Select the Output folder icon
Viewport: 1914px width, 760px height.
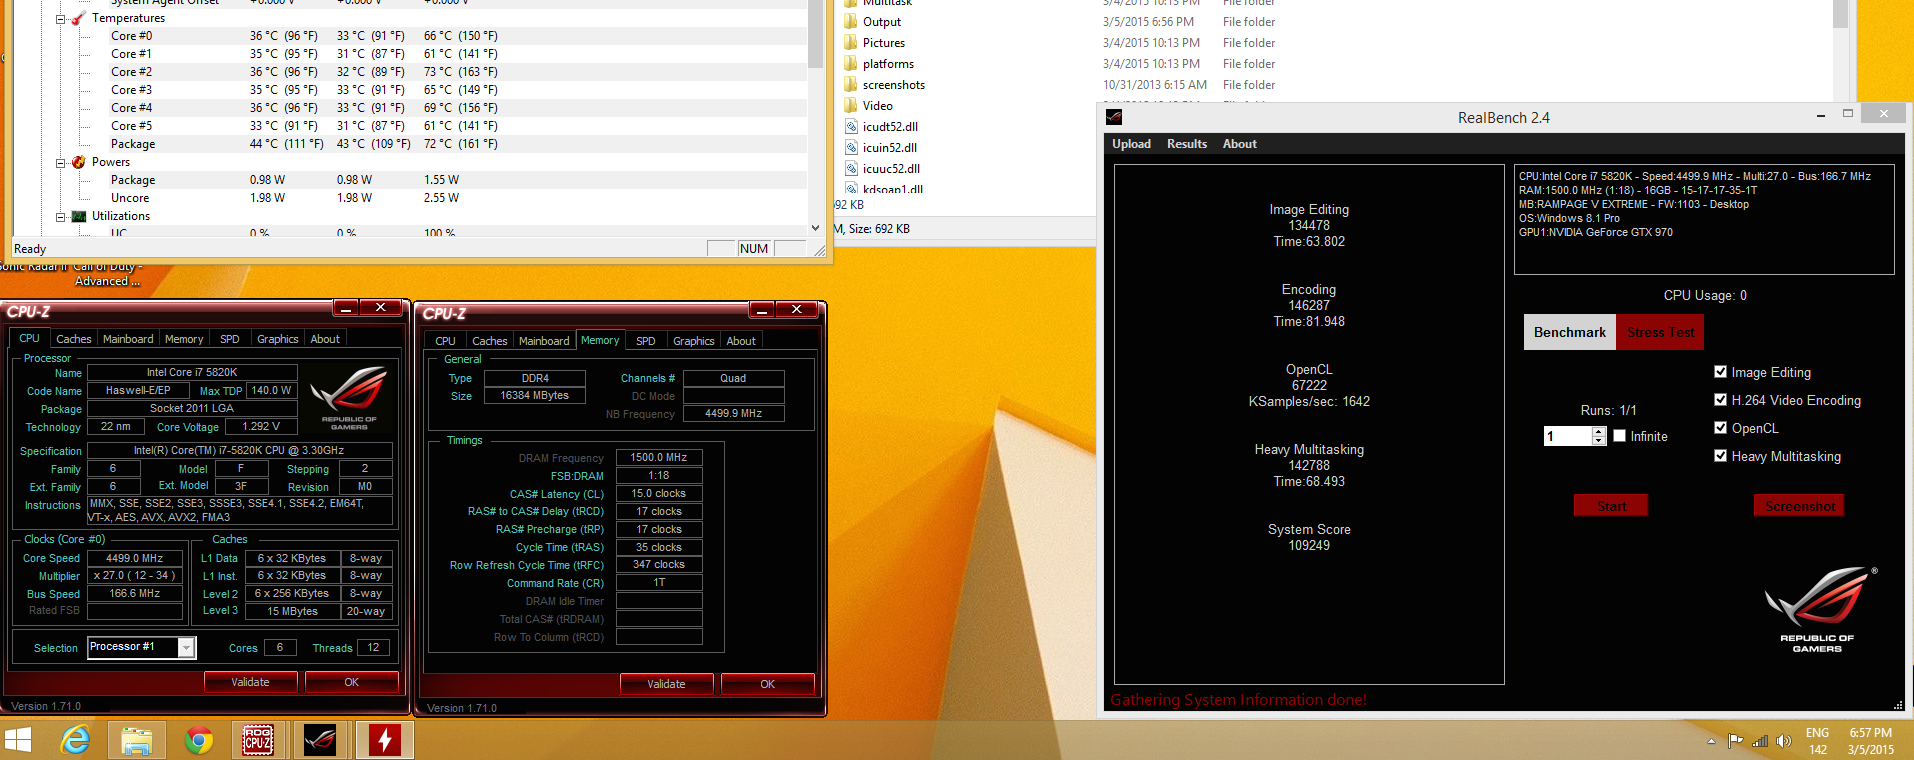(x=851, y=21)
